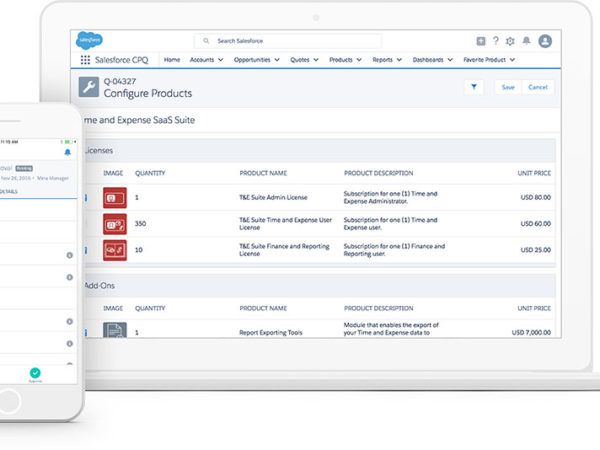600x450 pixels.
Task: Click the Save button
Action: [x=508, y=87]
